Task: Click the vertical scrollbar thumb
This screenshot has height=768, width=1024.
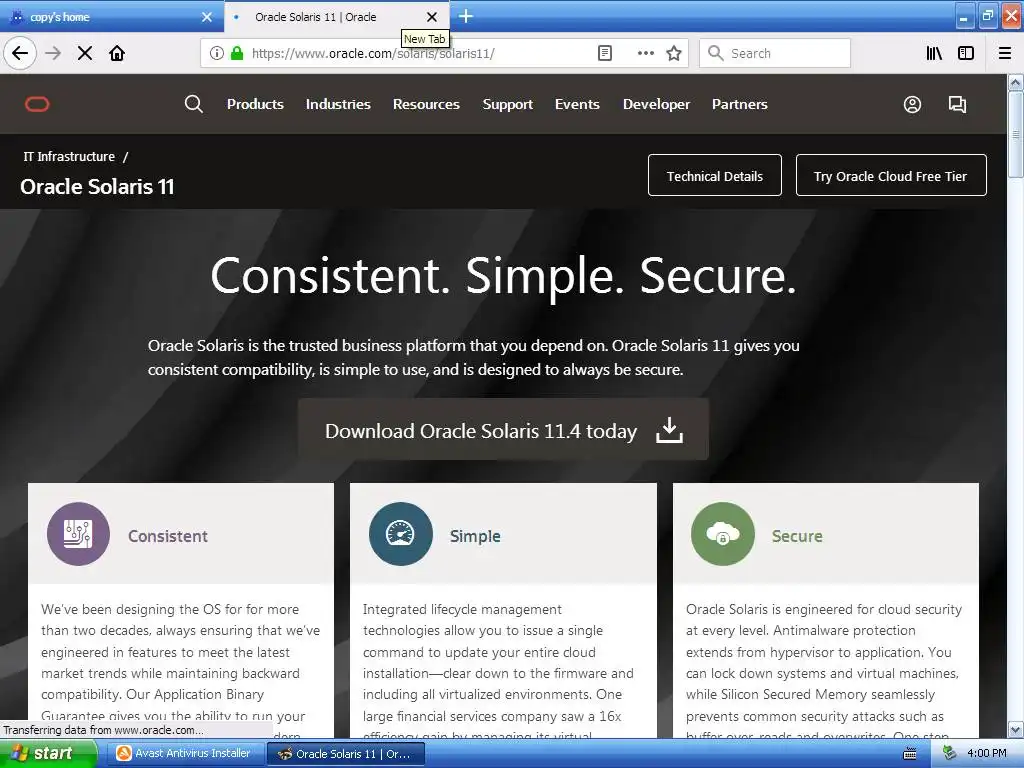Action: (x=1016, y=134)
